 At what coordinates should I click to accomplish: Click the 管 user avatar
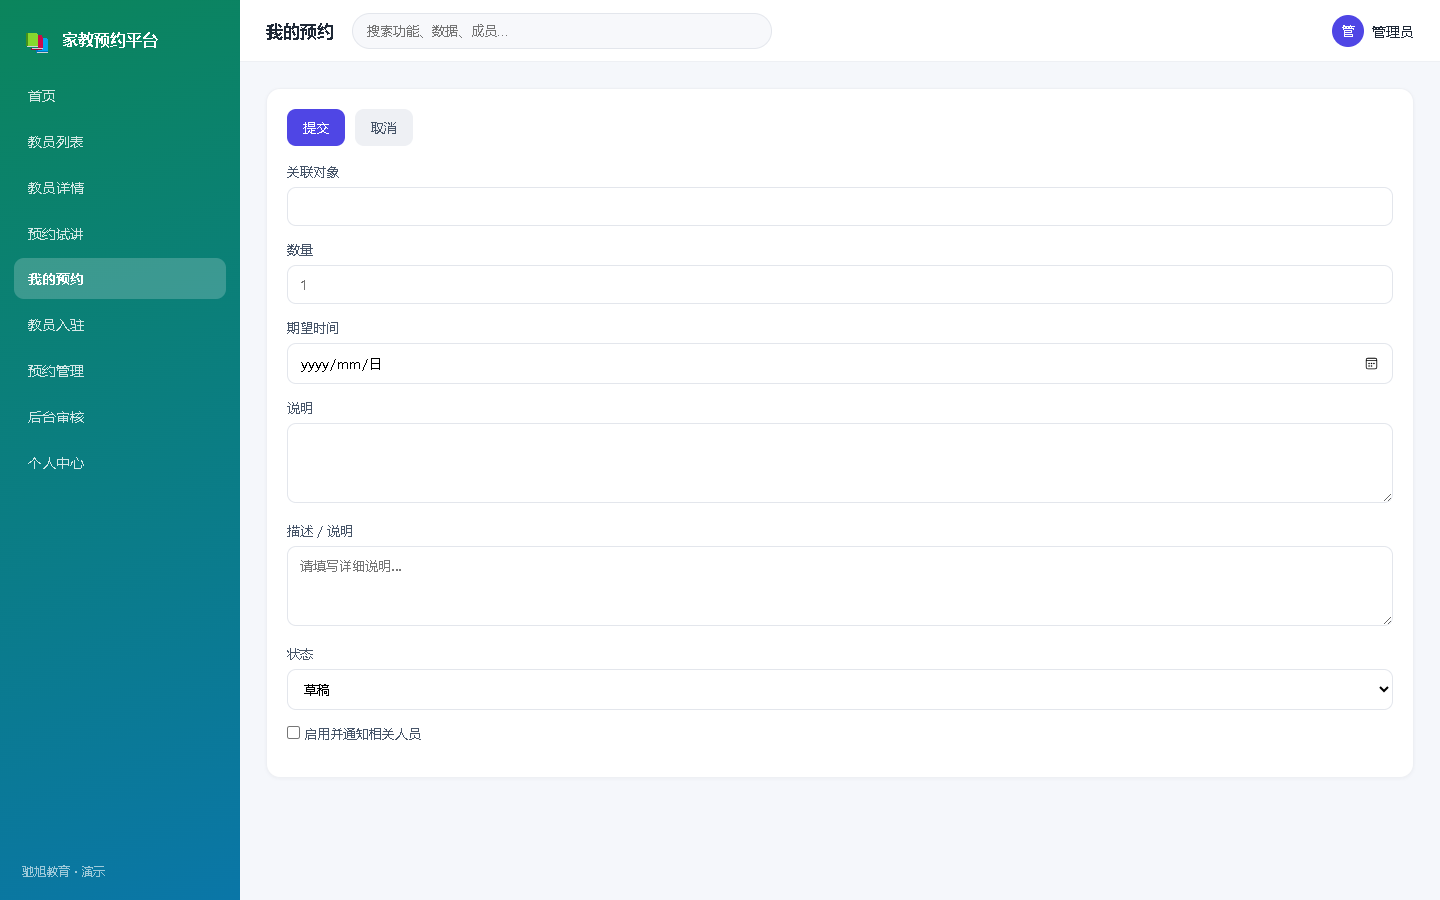click(1347, 31)
